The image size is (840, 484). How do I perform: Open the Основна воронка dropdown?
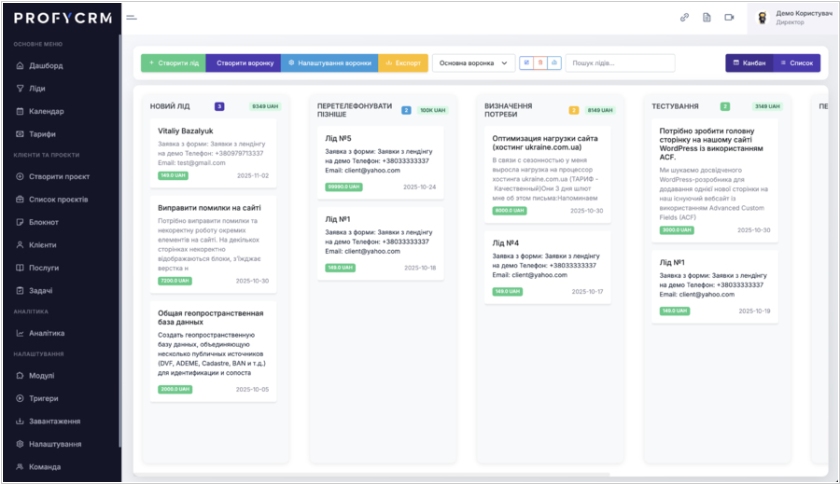(474, 62)
